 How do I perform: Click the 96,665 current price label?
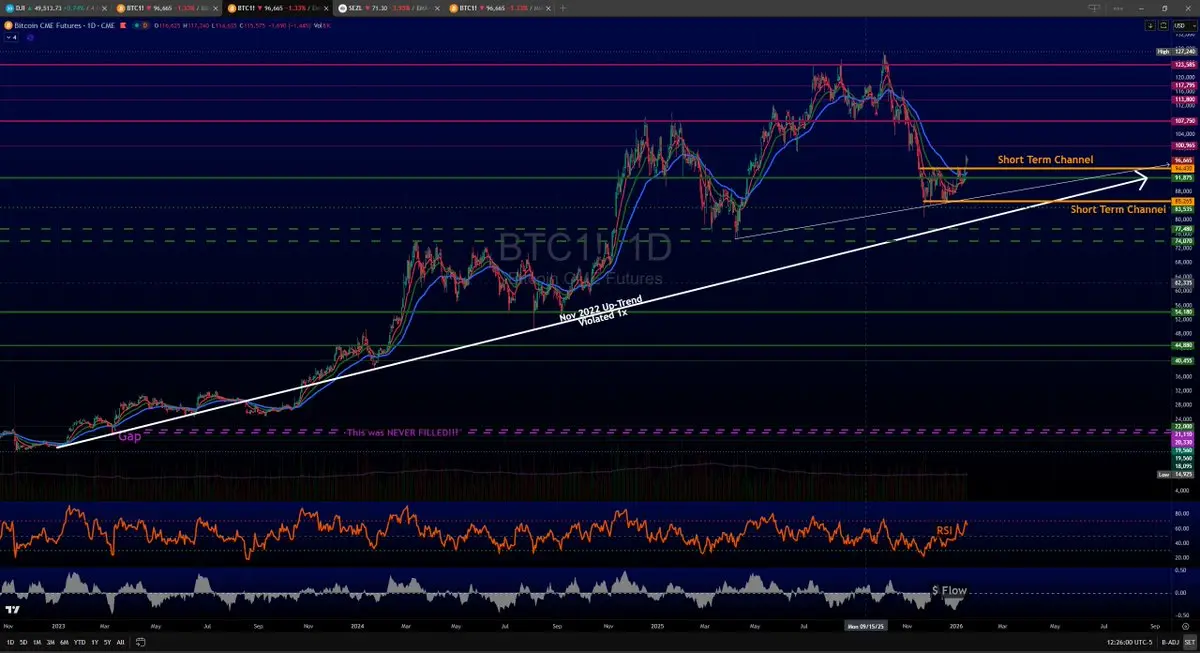pos(1184,160)
